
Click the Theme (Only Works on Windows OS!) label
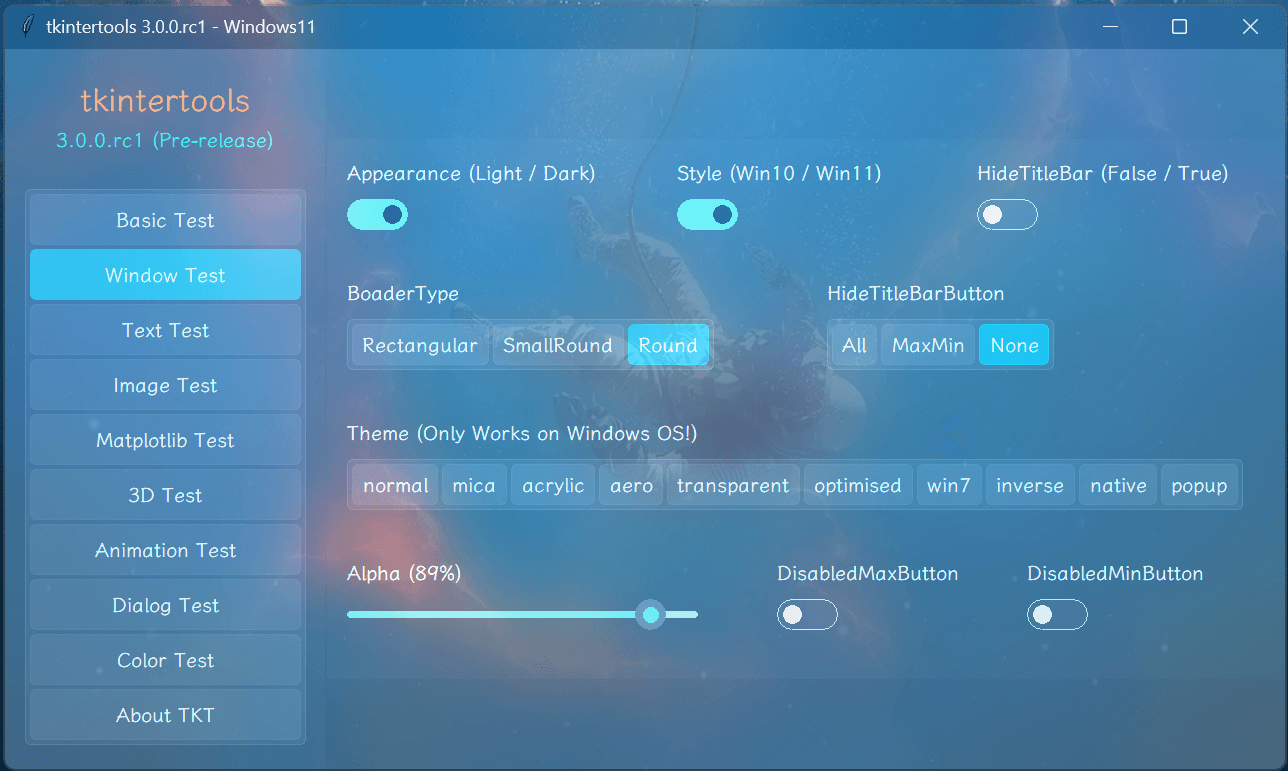522,433
